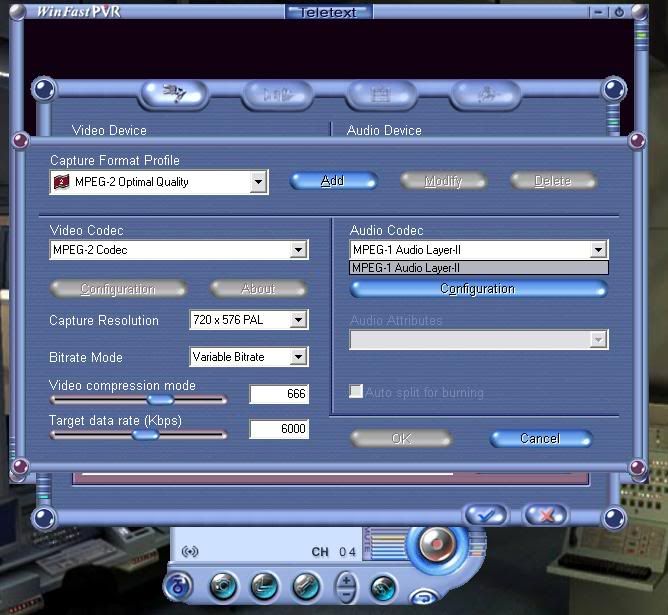Click the loop arrow icon below the record button
The height and width of the screenshot is (615, 668).
coord(424,598)
